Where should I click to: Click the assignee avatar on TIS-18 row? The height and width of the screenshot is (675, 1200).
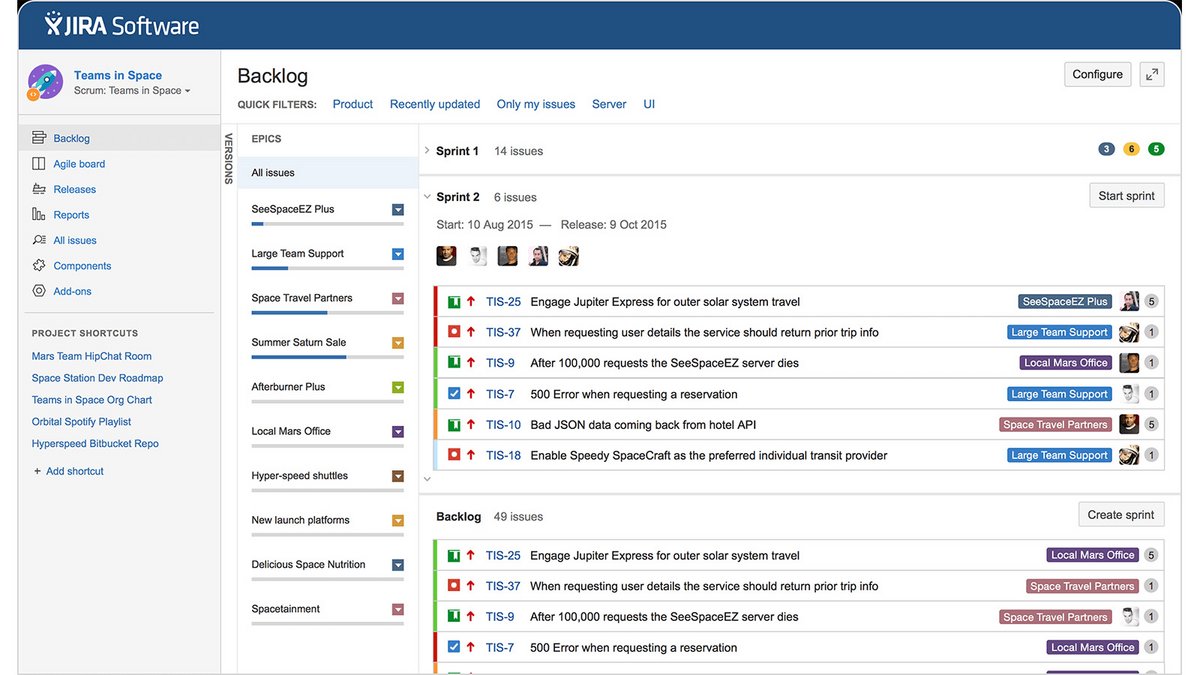(x=1130, y=455)
